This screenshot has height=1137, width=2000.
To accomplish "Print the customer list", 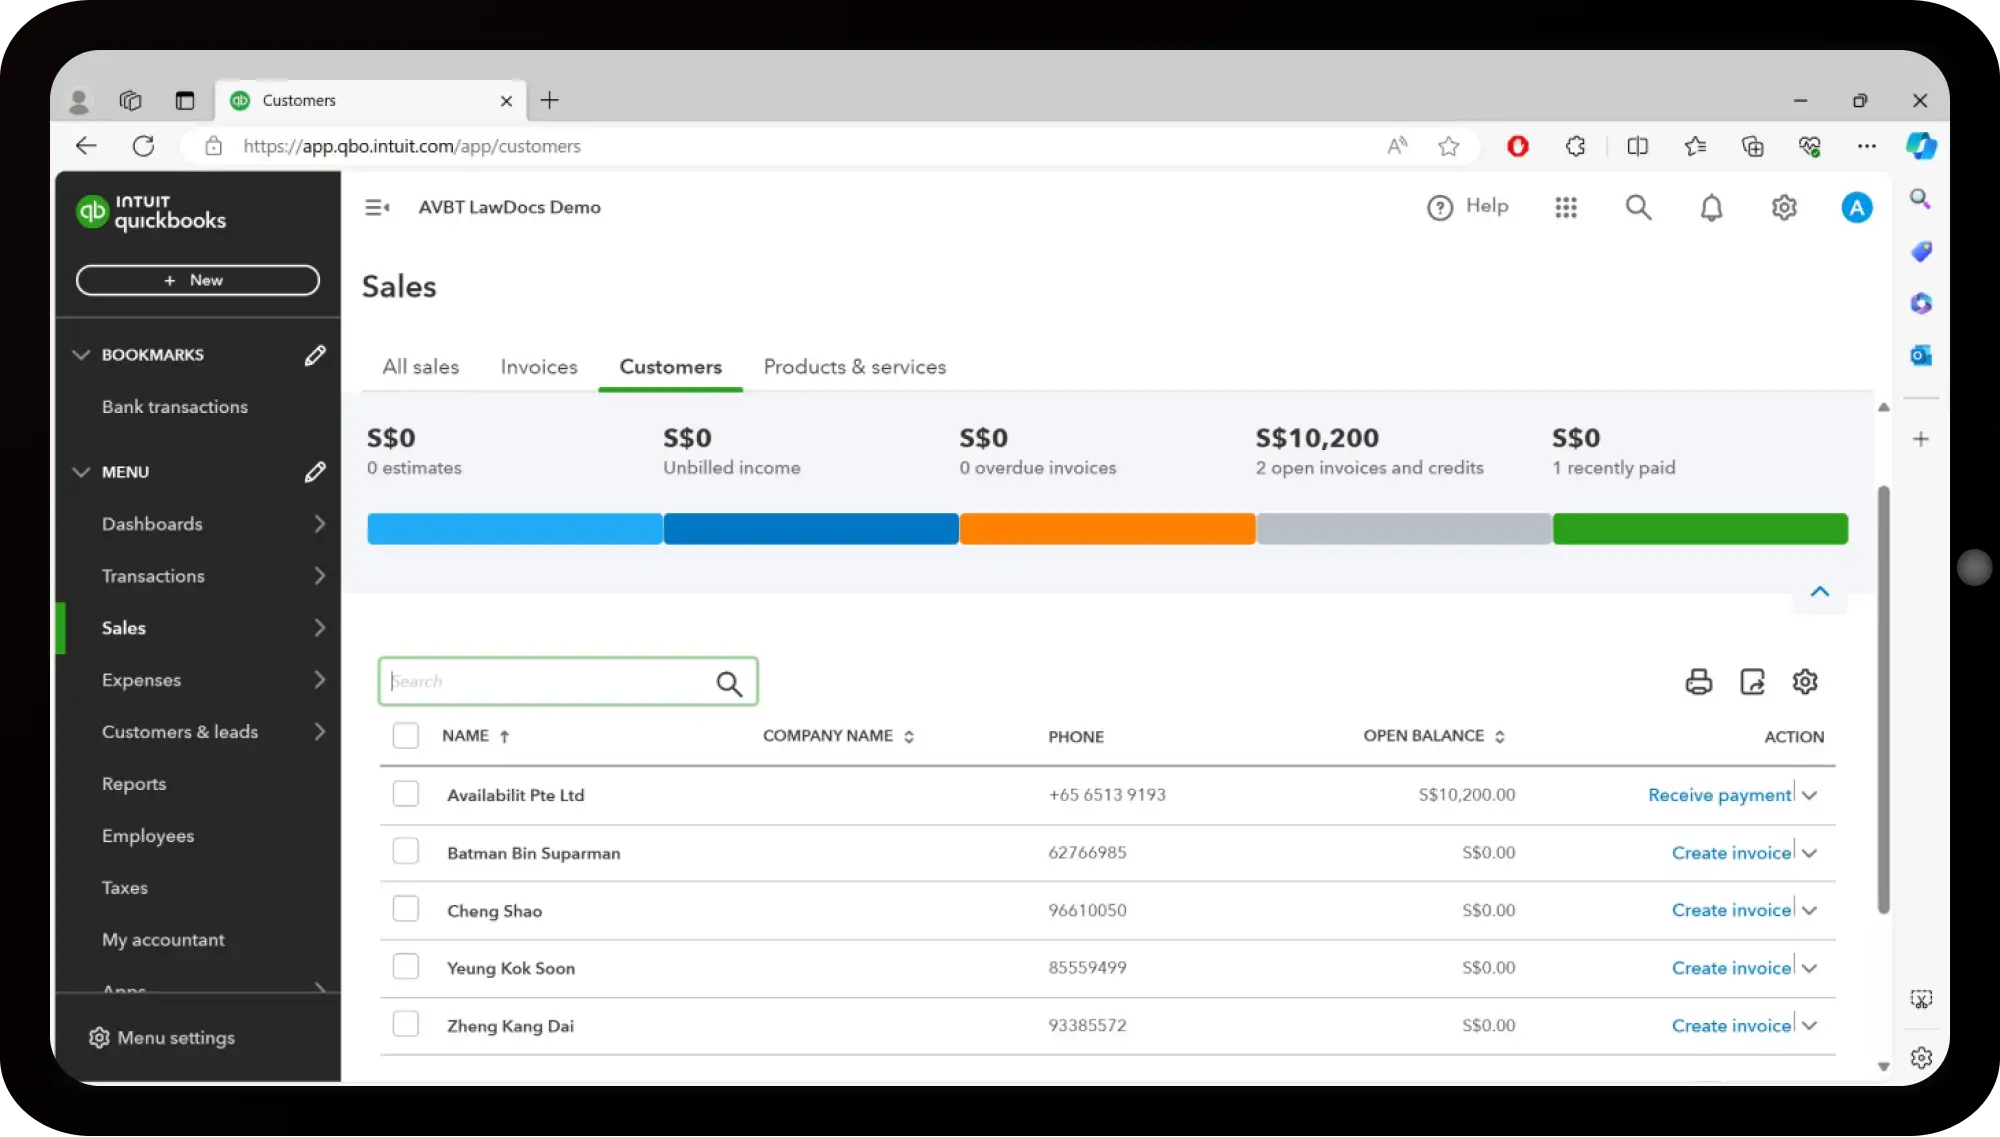I will coord(1699,682).
